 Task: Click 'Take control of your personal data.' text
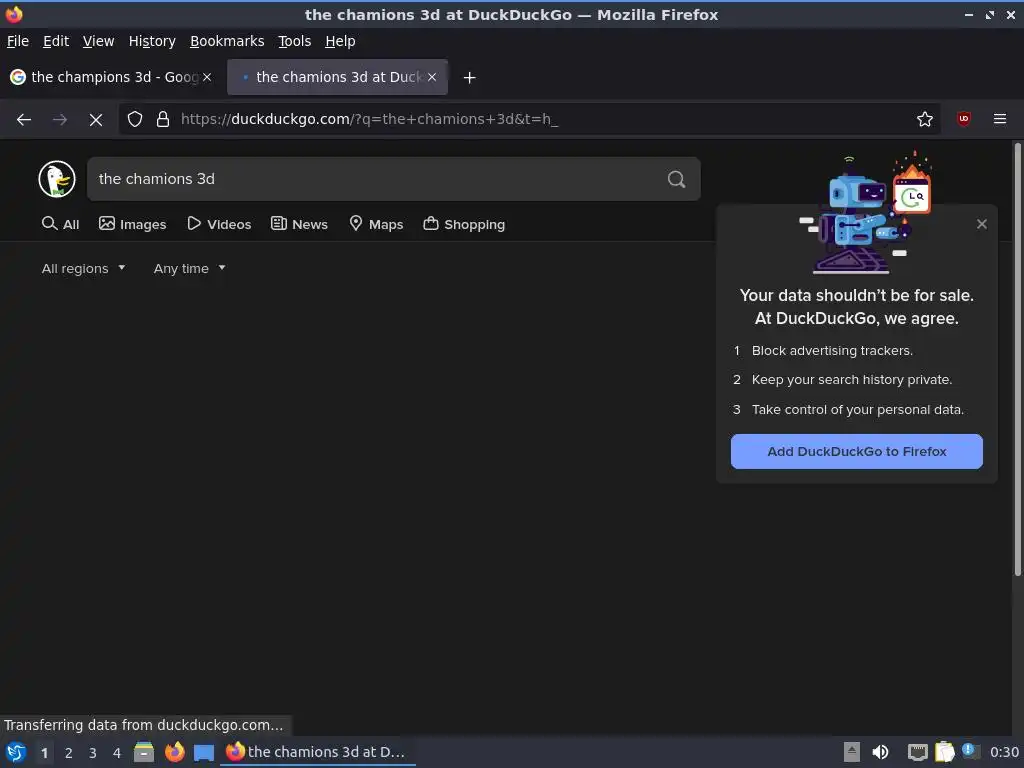(857, 409)
